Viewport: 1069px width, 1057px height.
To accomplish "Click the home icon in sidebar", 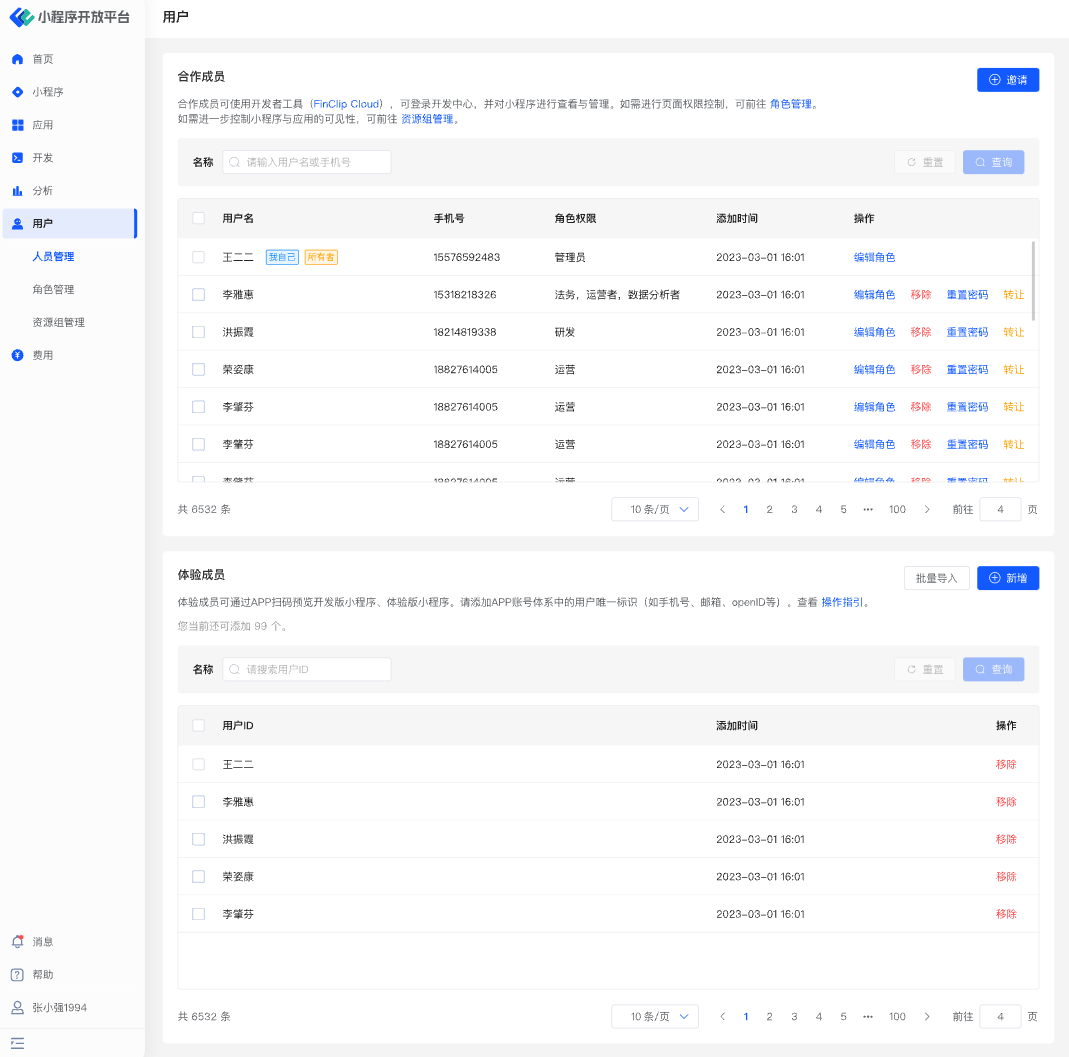I will pyautogui.click(x=17, y=59).
